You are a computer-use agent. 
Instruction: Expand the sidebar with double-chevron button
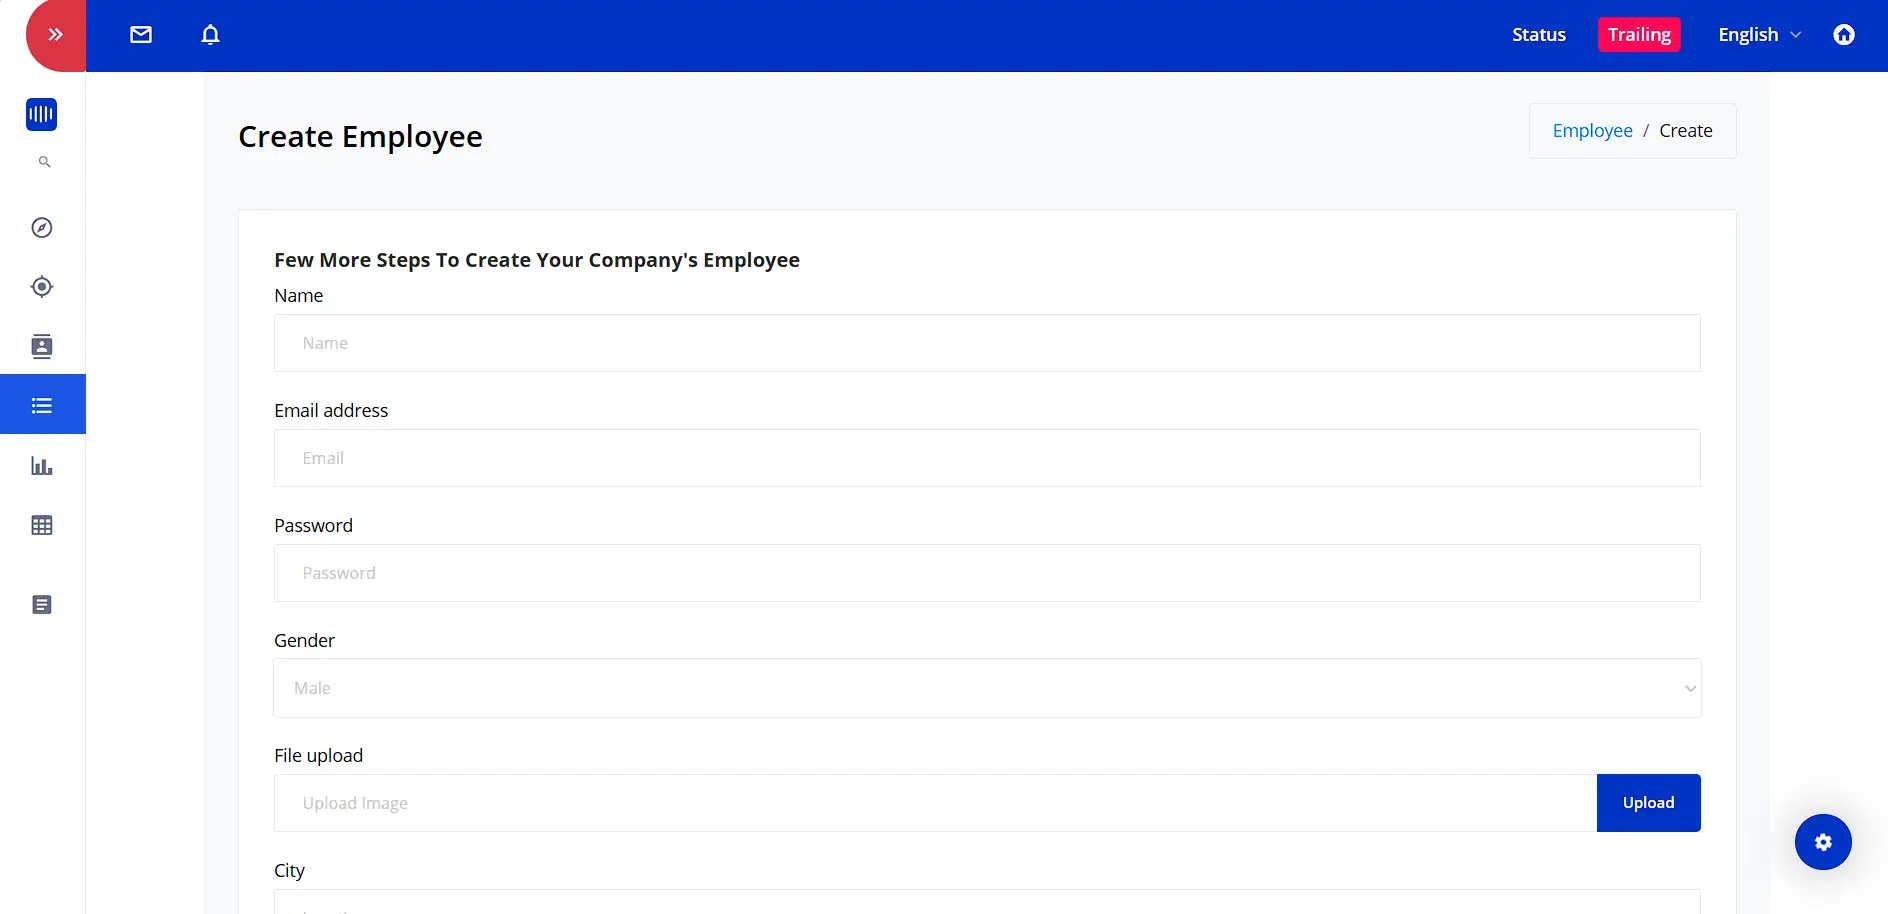pos(55,35)
